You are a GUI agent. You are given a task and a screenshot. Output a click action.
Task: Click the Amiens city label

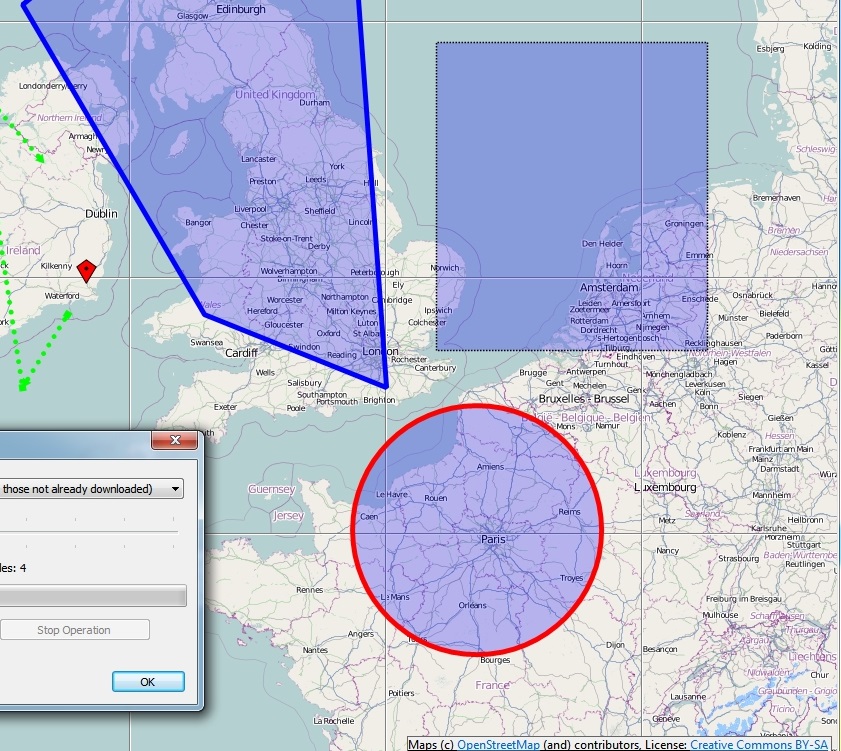(x=490, y=467)
